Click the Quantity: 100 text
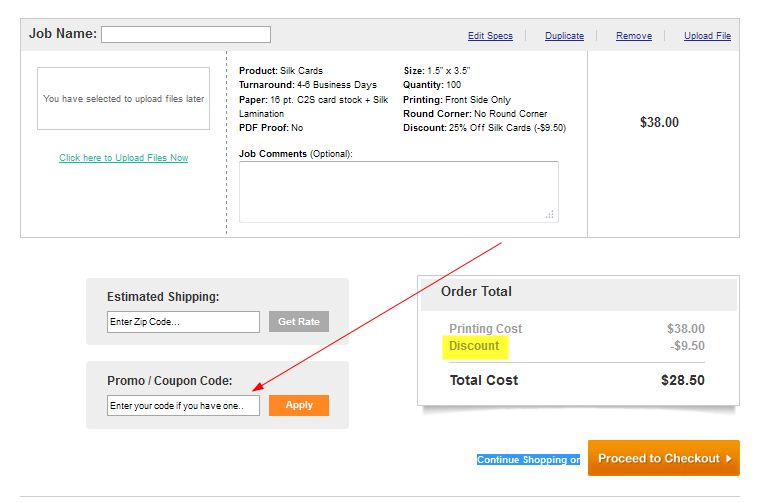 pos(432,85)
